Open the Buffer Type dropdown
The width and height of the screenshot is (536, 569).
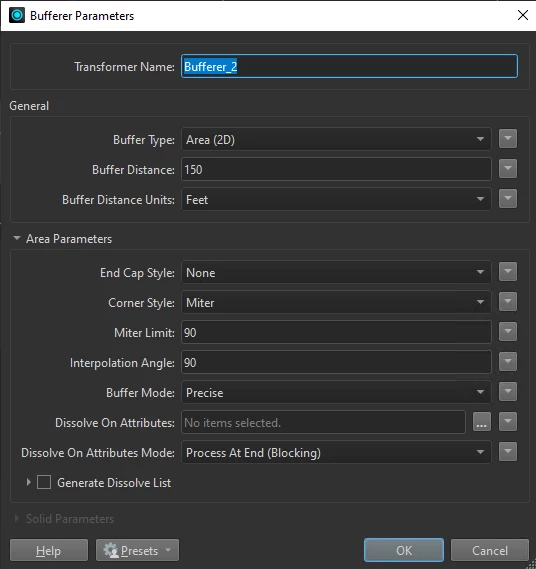[x=336, y=139]
